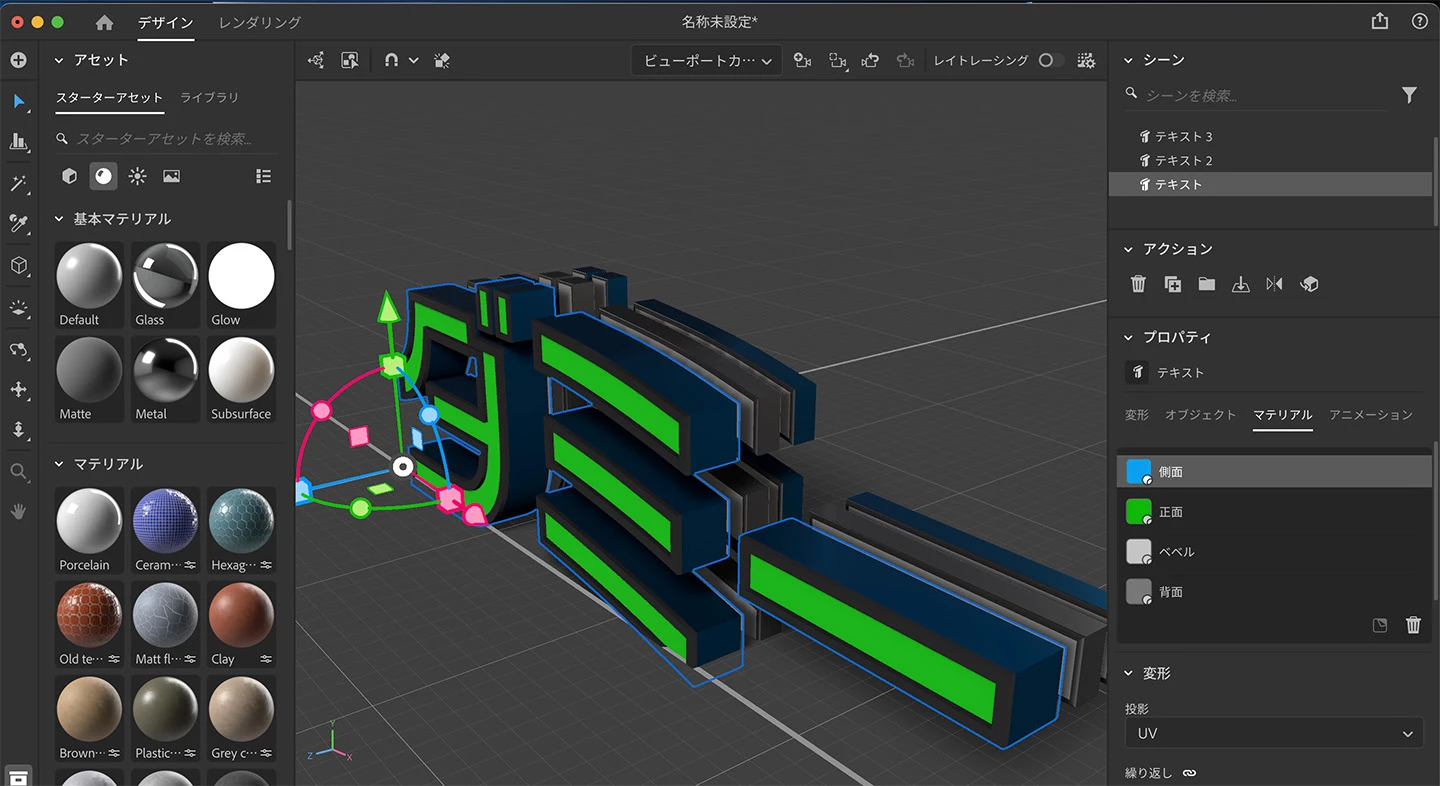Select the arrow Select tool

click(x=18, y=102)
